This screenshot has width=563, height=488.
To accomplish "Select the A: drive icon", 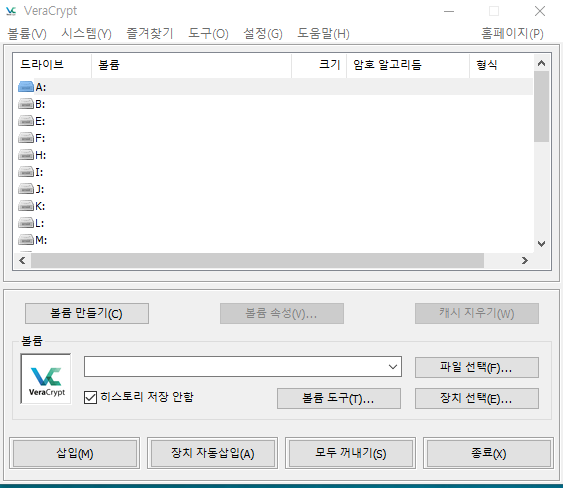I will [x=26, y=87].
